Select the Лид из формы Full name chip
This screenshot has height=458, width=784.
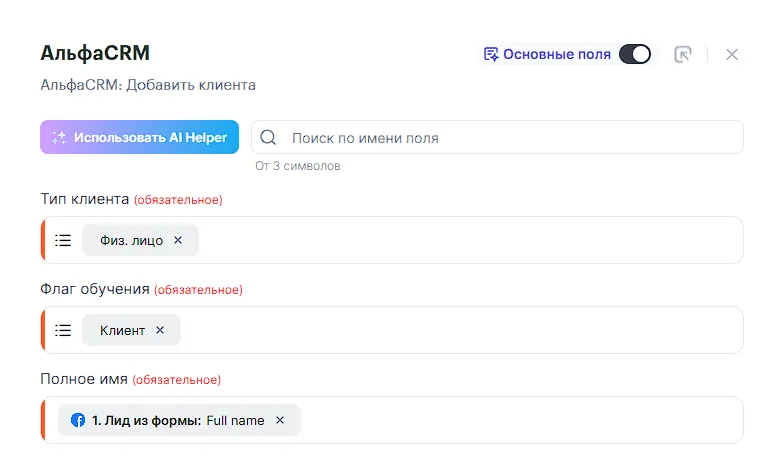click(x=178, y=420)
